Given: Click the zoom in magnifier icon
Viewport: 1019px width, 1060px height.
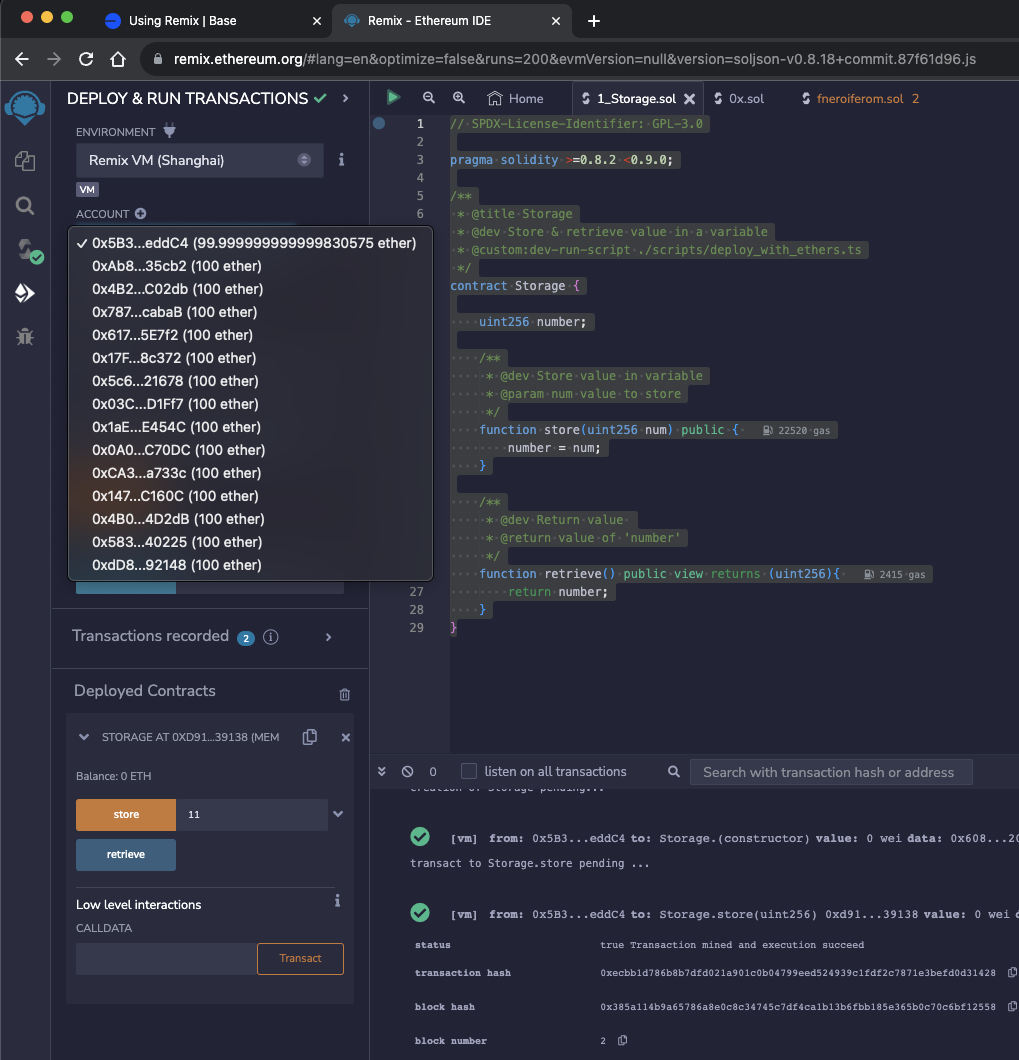Looking at the screenshot, I should (x=459, y=98).
